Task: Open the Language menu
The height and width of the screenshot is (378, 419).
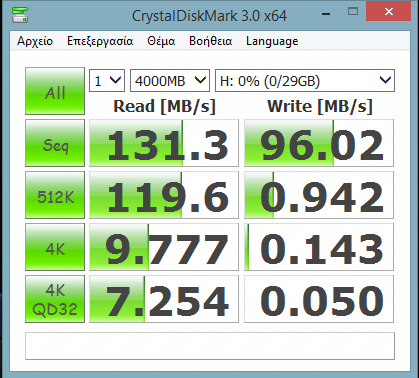Action: coord(272,41)
